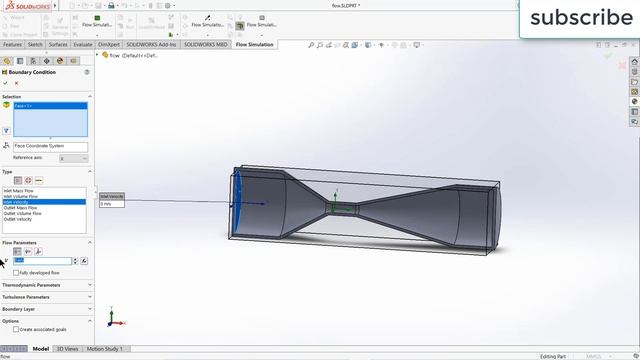The width and height of the screenshot is (640, 360).
Task: Open Boundary Condition help icon
Action: tap(87, 72)
